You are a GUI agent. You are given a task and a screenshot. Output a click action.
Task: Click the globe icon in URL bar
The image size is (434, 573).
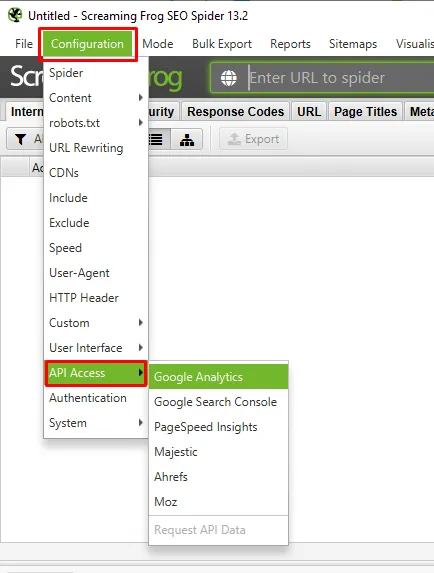229,78
